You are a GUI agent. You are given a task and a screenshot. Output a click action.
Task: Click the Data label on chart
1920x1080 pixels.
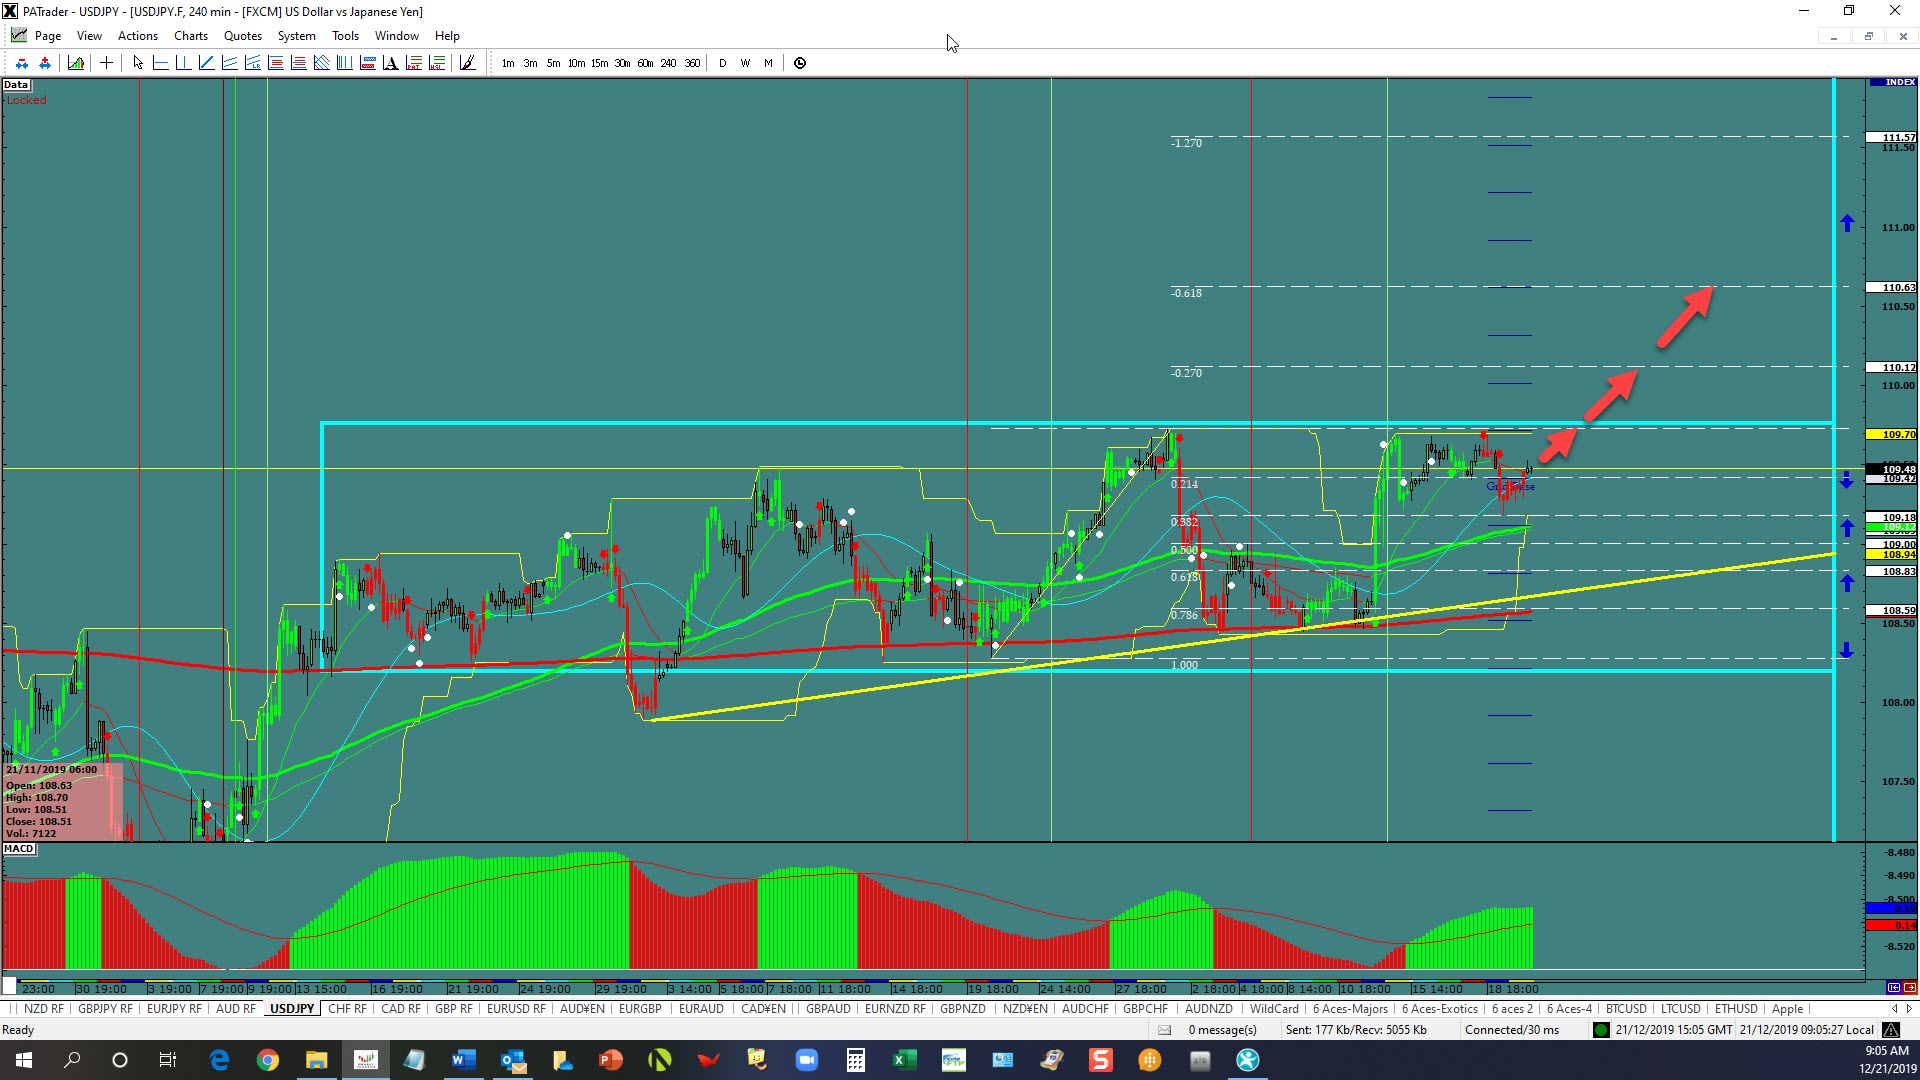point(16,85)
